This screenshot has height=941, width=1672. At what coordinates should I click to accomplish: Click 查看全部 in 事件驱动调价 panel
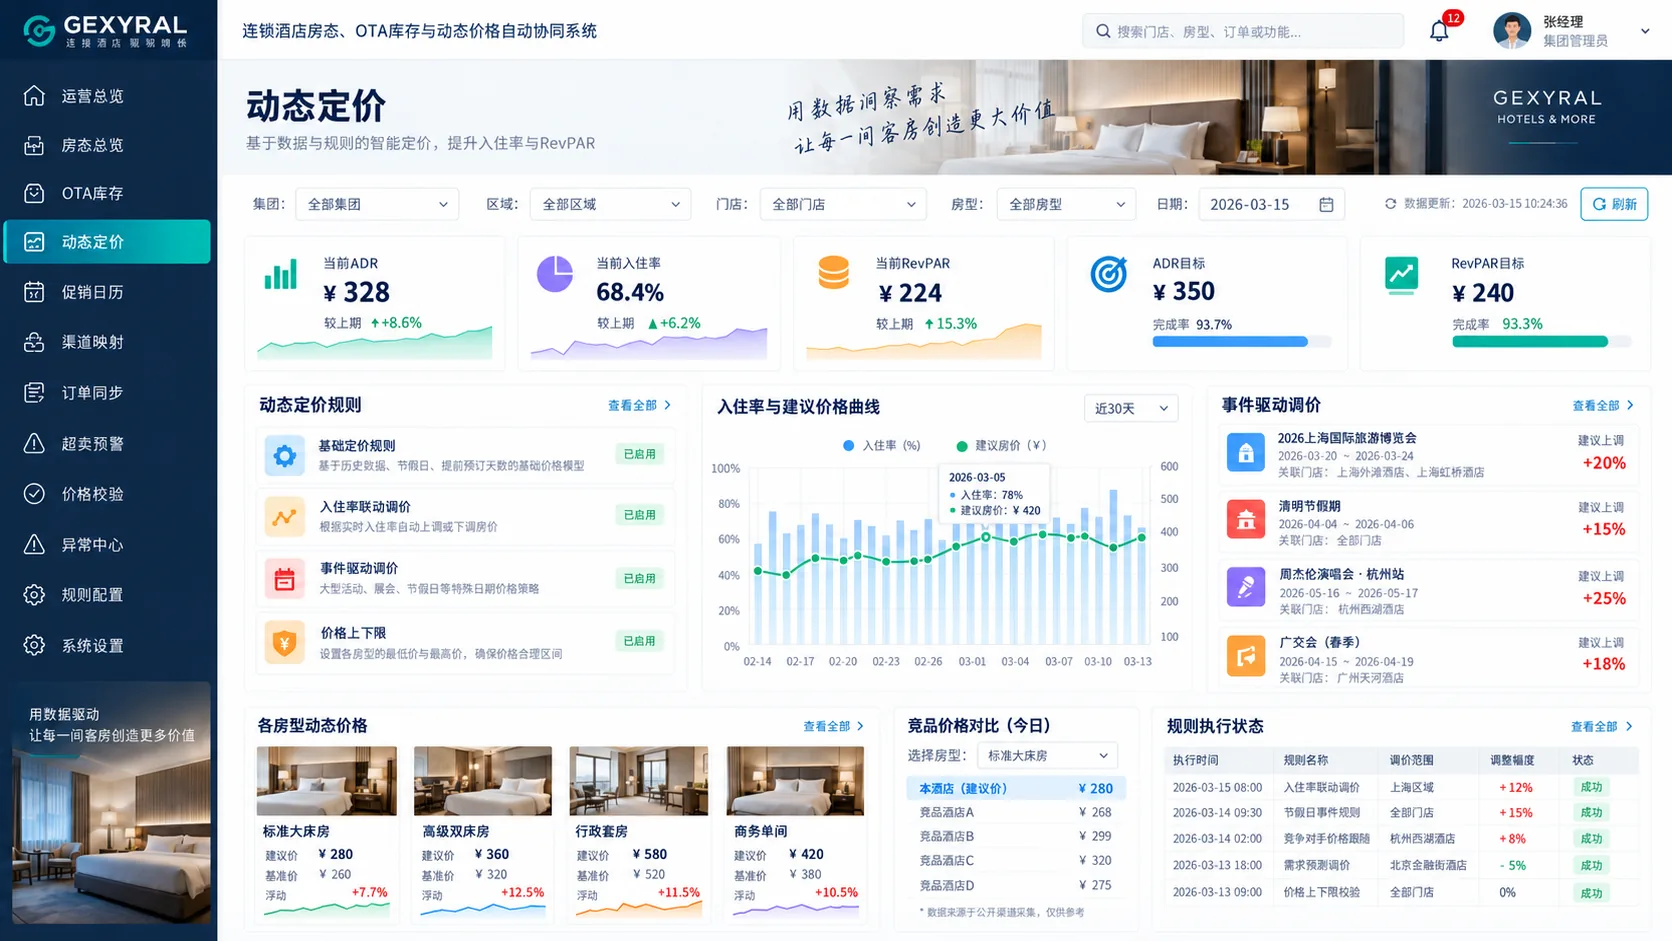[x=1603, y=405]
